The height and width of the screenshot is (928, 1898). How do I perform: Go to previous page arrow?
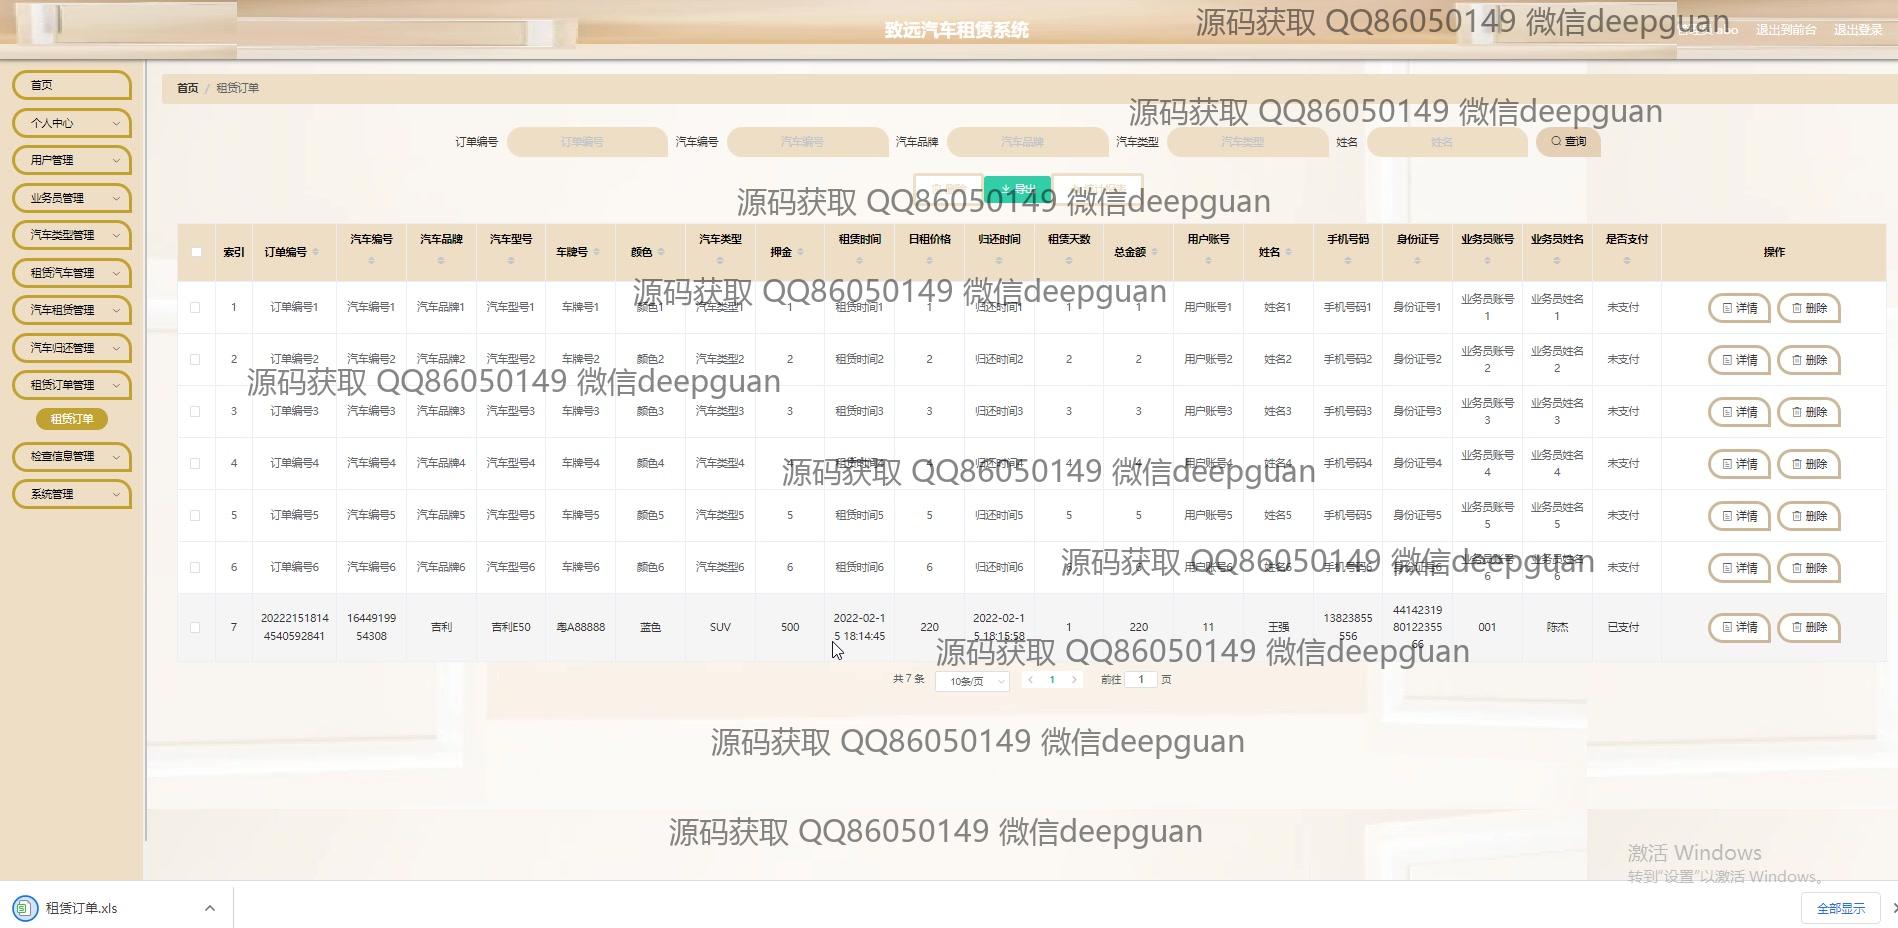[1030, 680]
